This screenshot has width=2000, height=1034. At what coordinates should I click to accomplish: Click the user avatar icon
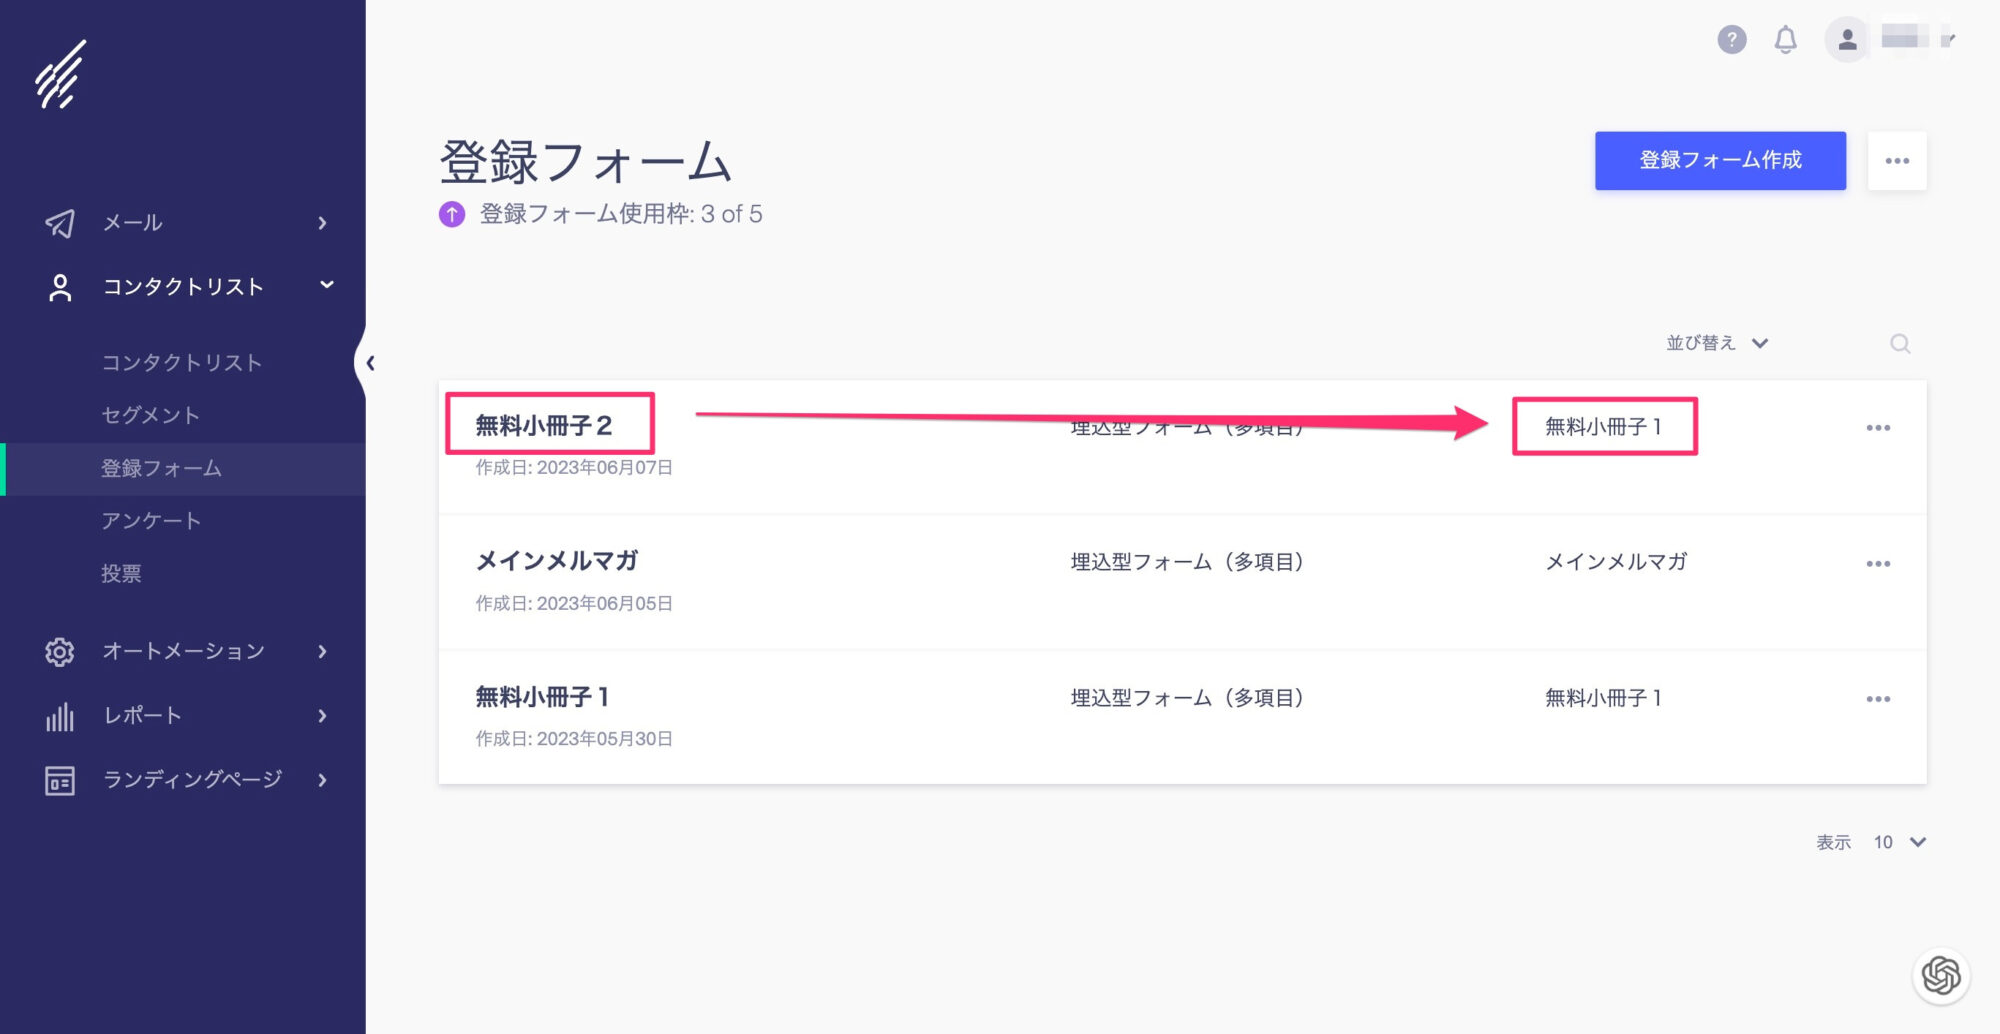(1847, 40)
